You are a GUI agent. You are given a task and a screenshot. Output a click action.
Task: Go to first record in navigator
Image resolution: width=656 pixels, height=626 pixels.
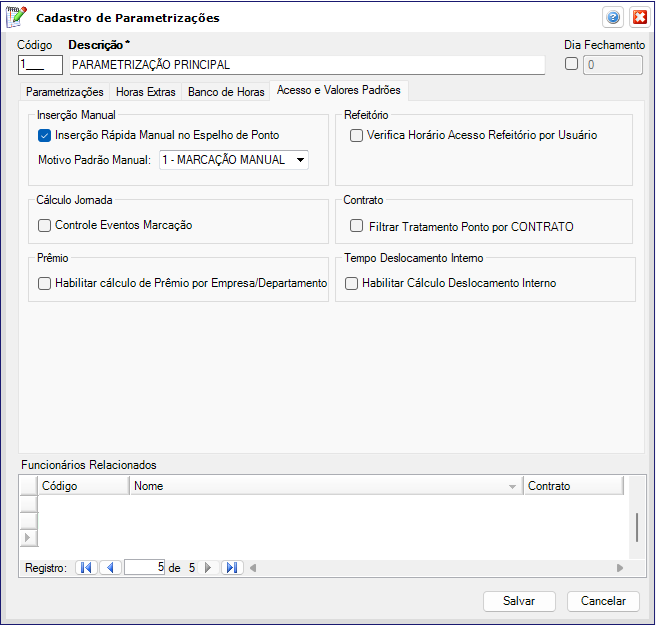[x=86, y=567]
